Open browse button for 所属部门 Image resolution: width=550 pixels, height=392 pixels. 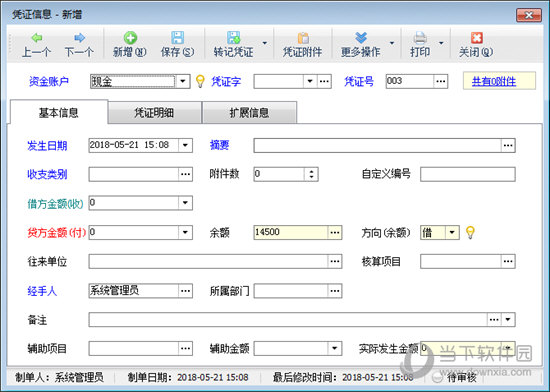tap(335, 291)
